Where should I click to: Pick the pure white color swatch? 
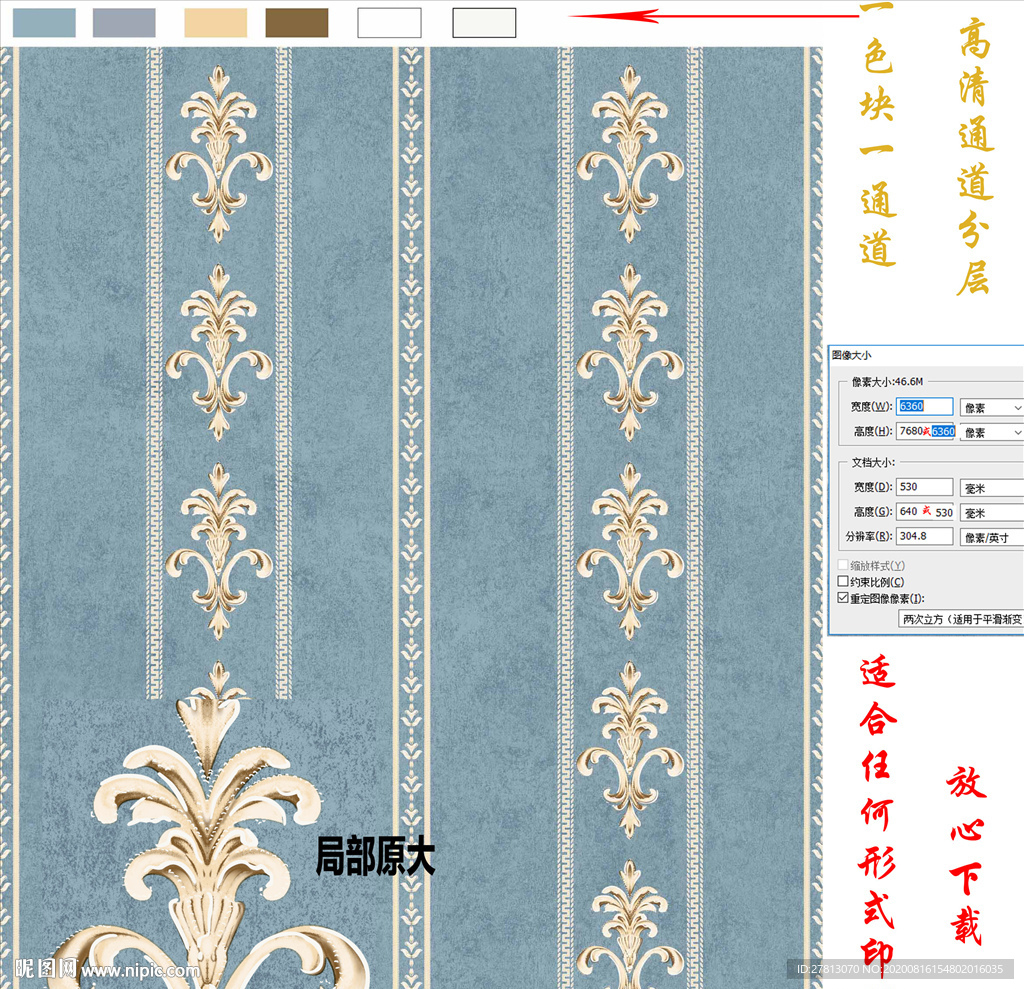389,23
